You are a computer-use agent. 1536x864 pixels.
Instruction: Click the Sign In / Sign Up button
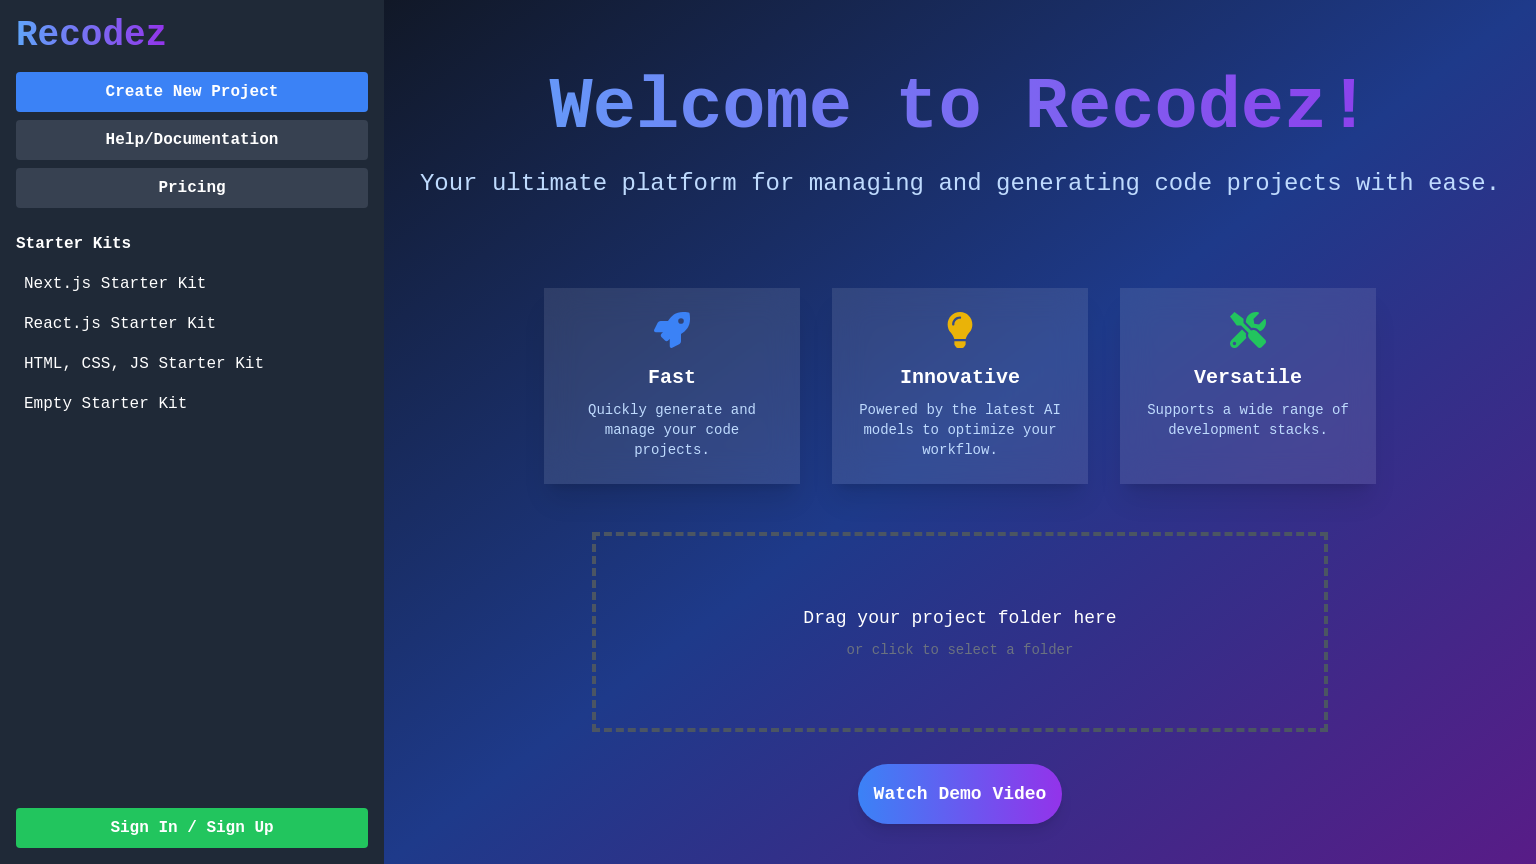pos(192,828)
